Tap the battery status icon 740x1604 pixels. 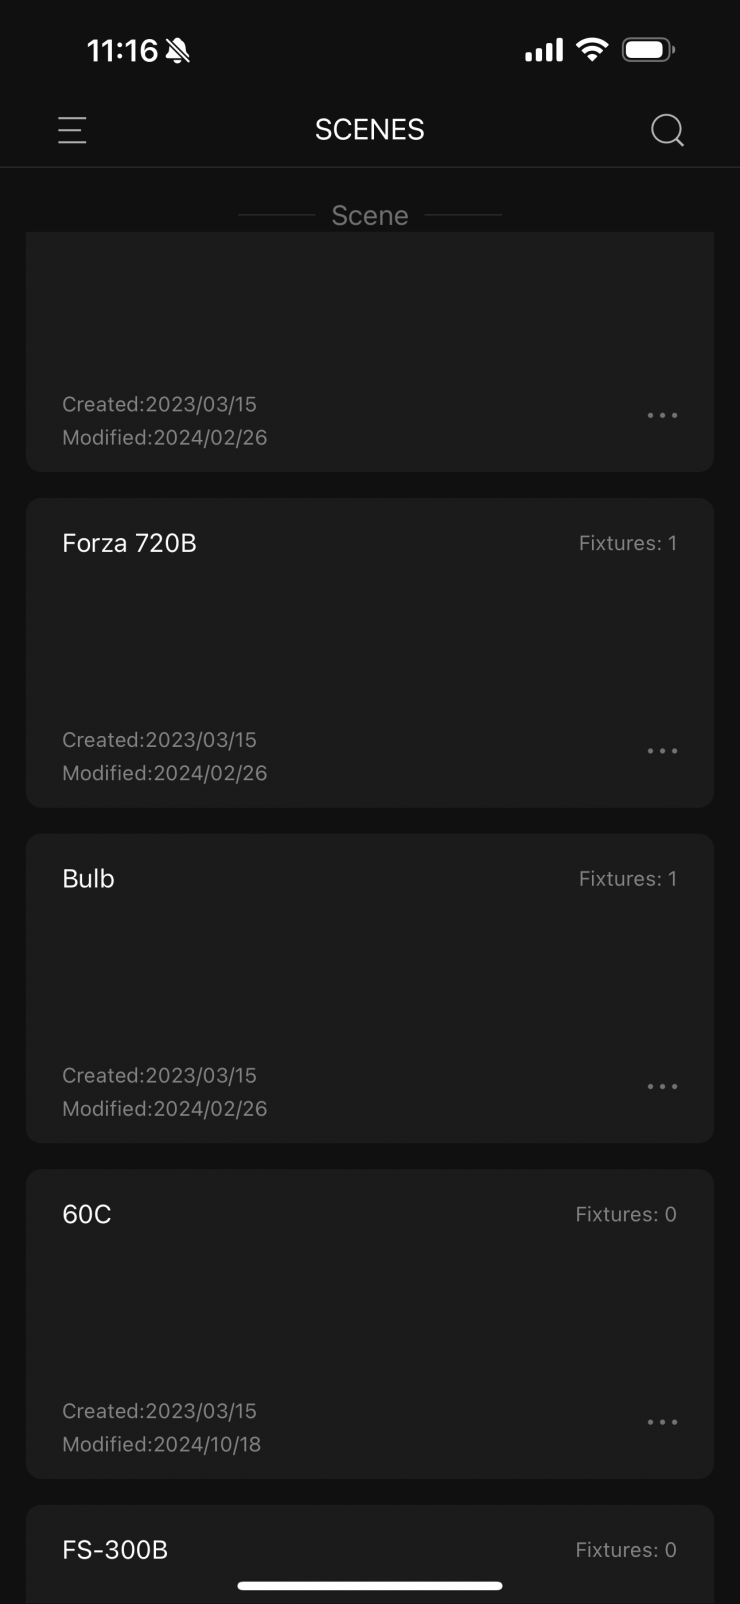(648, 50)
